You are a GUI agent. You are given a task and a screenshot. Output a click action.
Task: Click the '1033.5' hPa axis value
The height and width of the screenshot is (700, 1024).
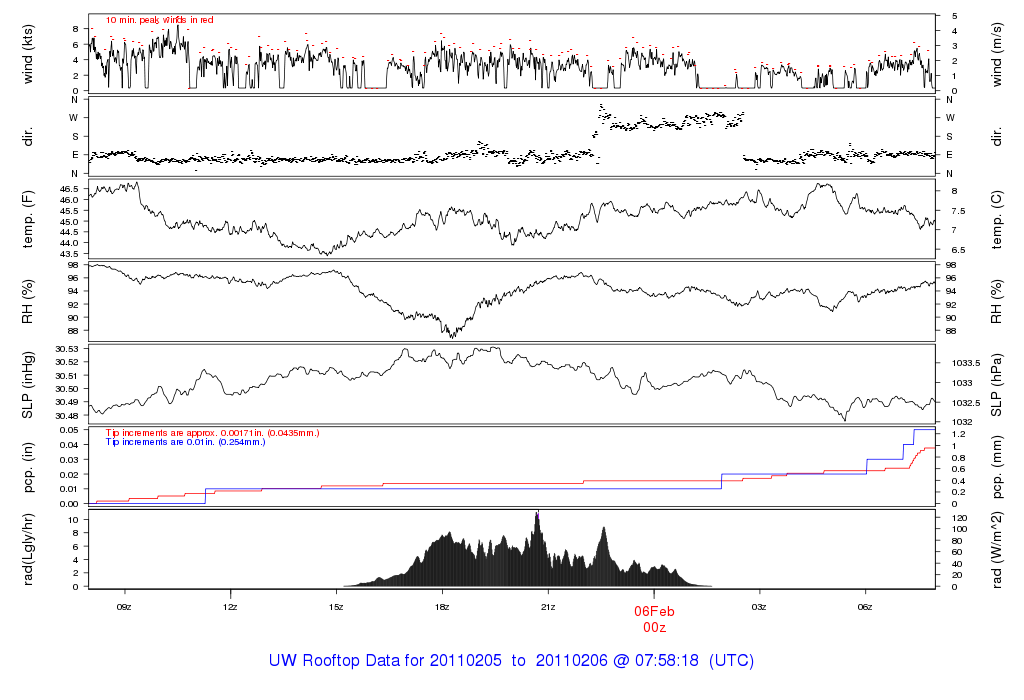click(966, 363)
